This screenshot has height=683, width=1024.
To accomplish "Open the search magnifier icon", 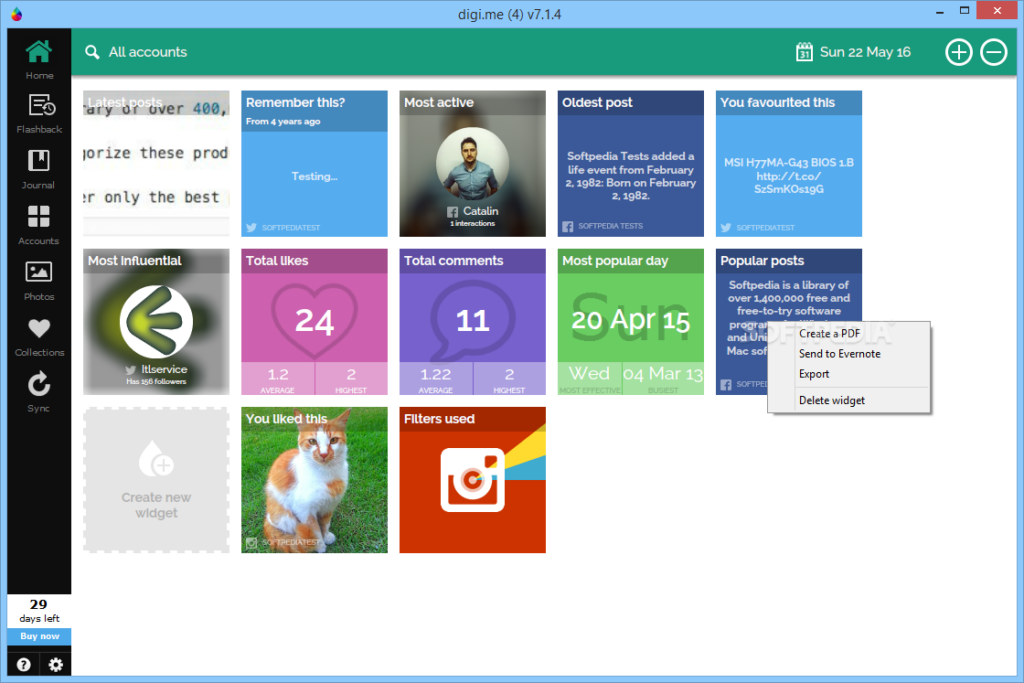I will [x=91, y=50].
